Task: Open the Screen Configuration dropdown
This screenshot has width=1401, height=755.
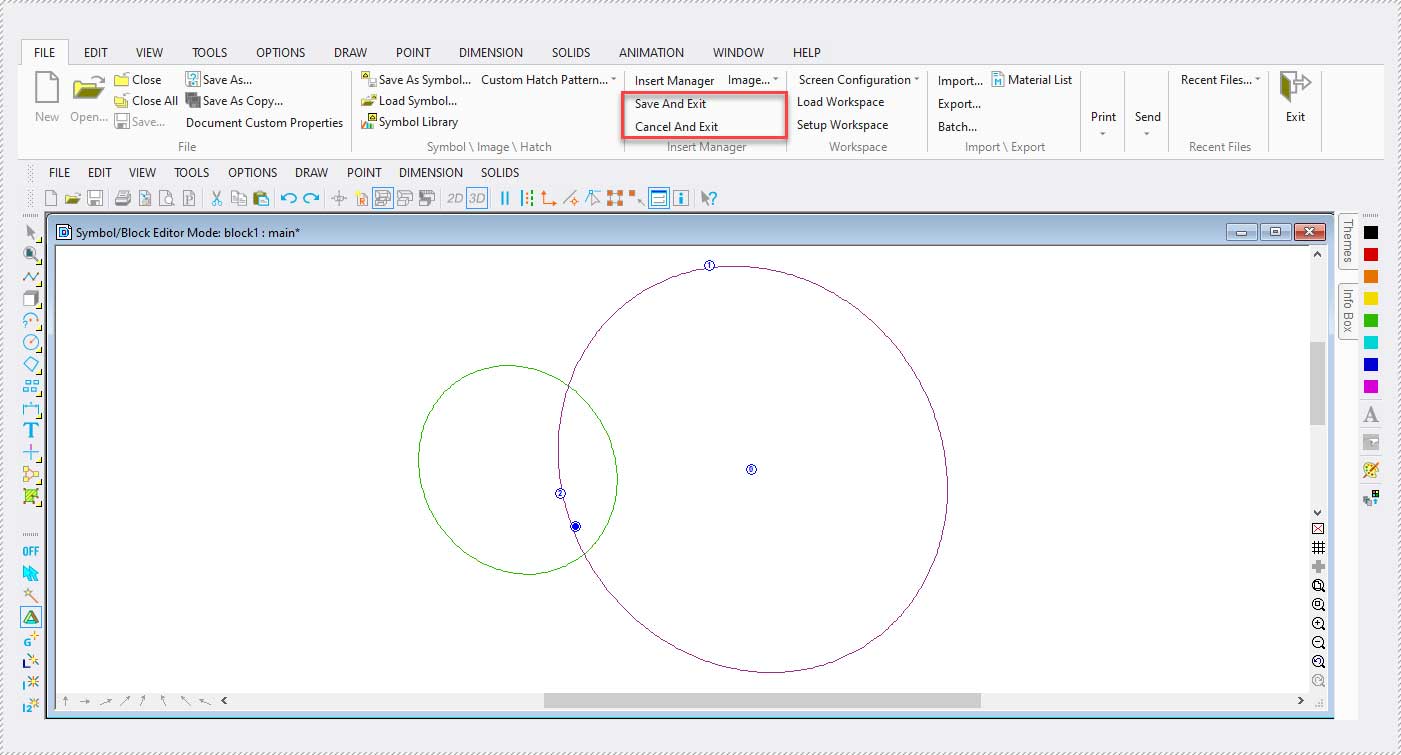Action: point(859,80)
